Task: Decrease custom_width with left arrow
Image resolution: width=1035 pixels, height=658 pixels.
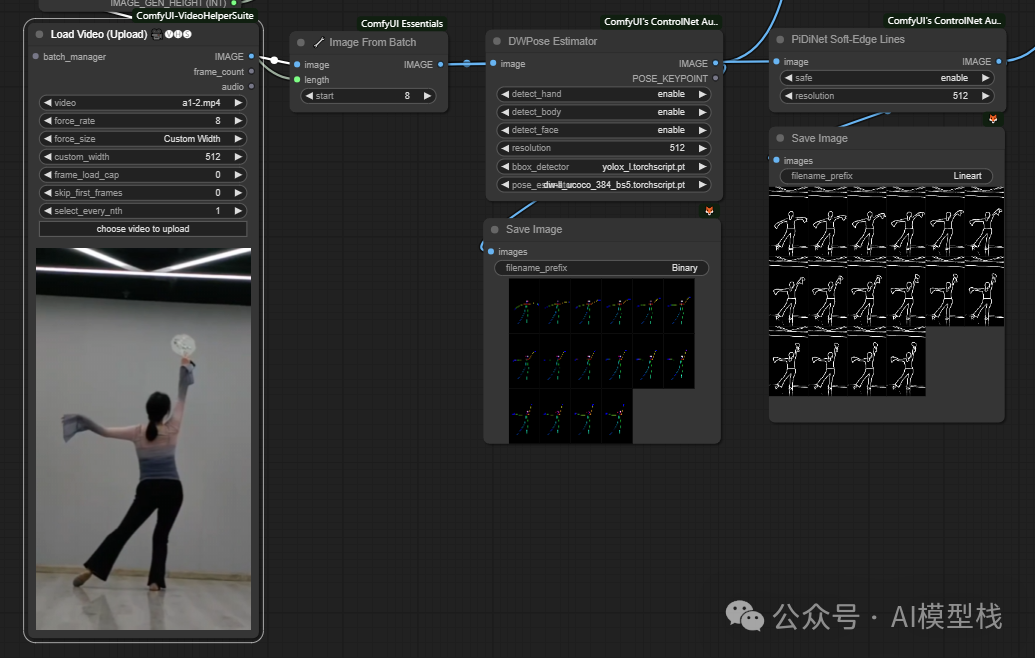Action: coord(48,157)
